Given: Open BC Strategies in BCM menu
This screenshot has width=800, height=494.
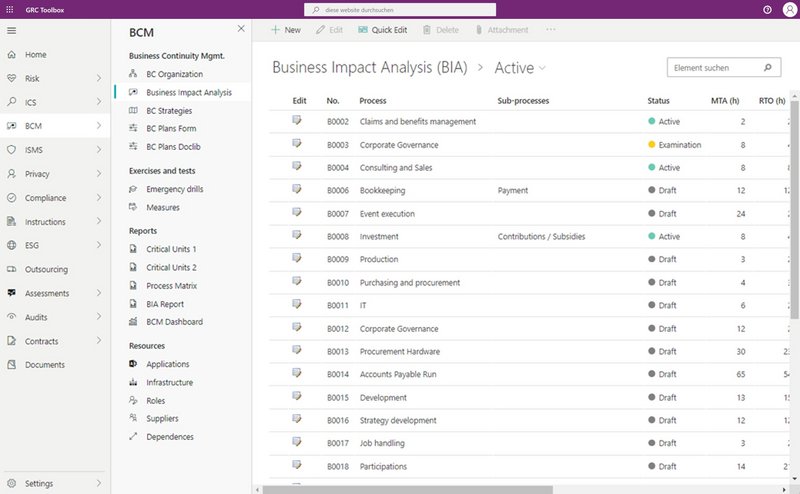Looking at the screenshot, I should pos(169,110).
